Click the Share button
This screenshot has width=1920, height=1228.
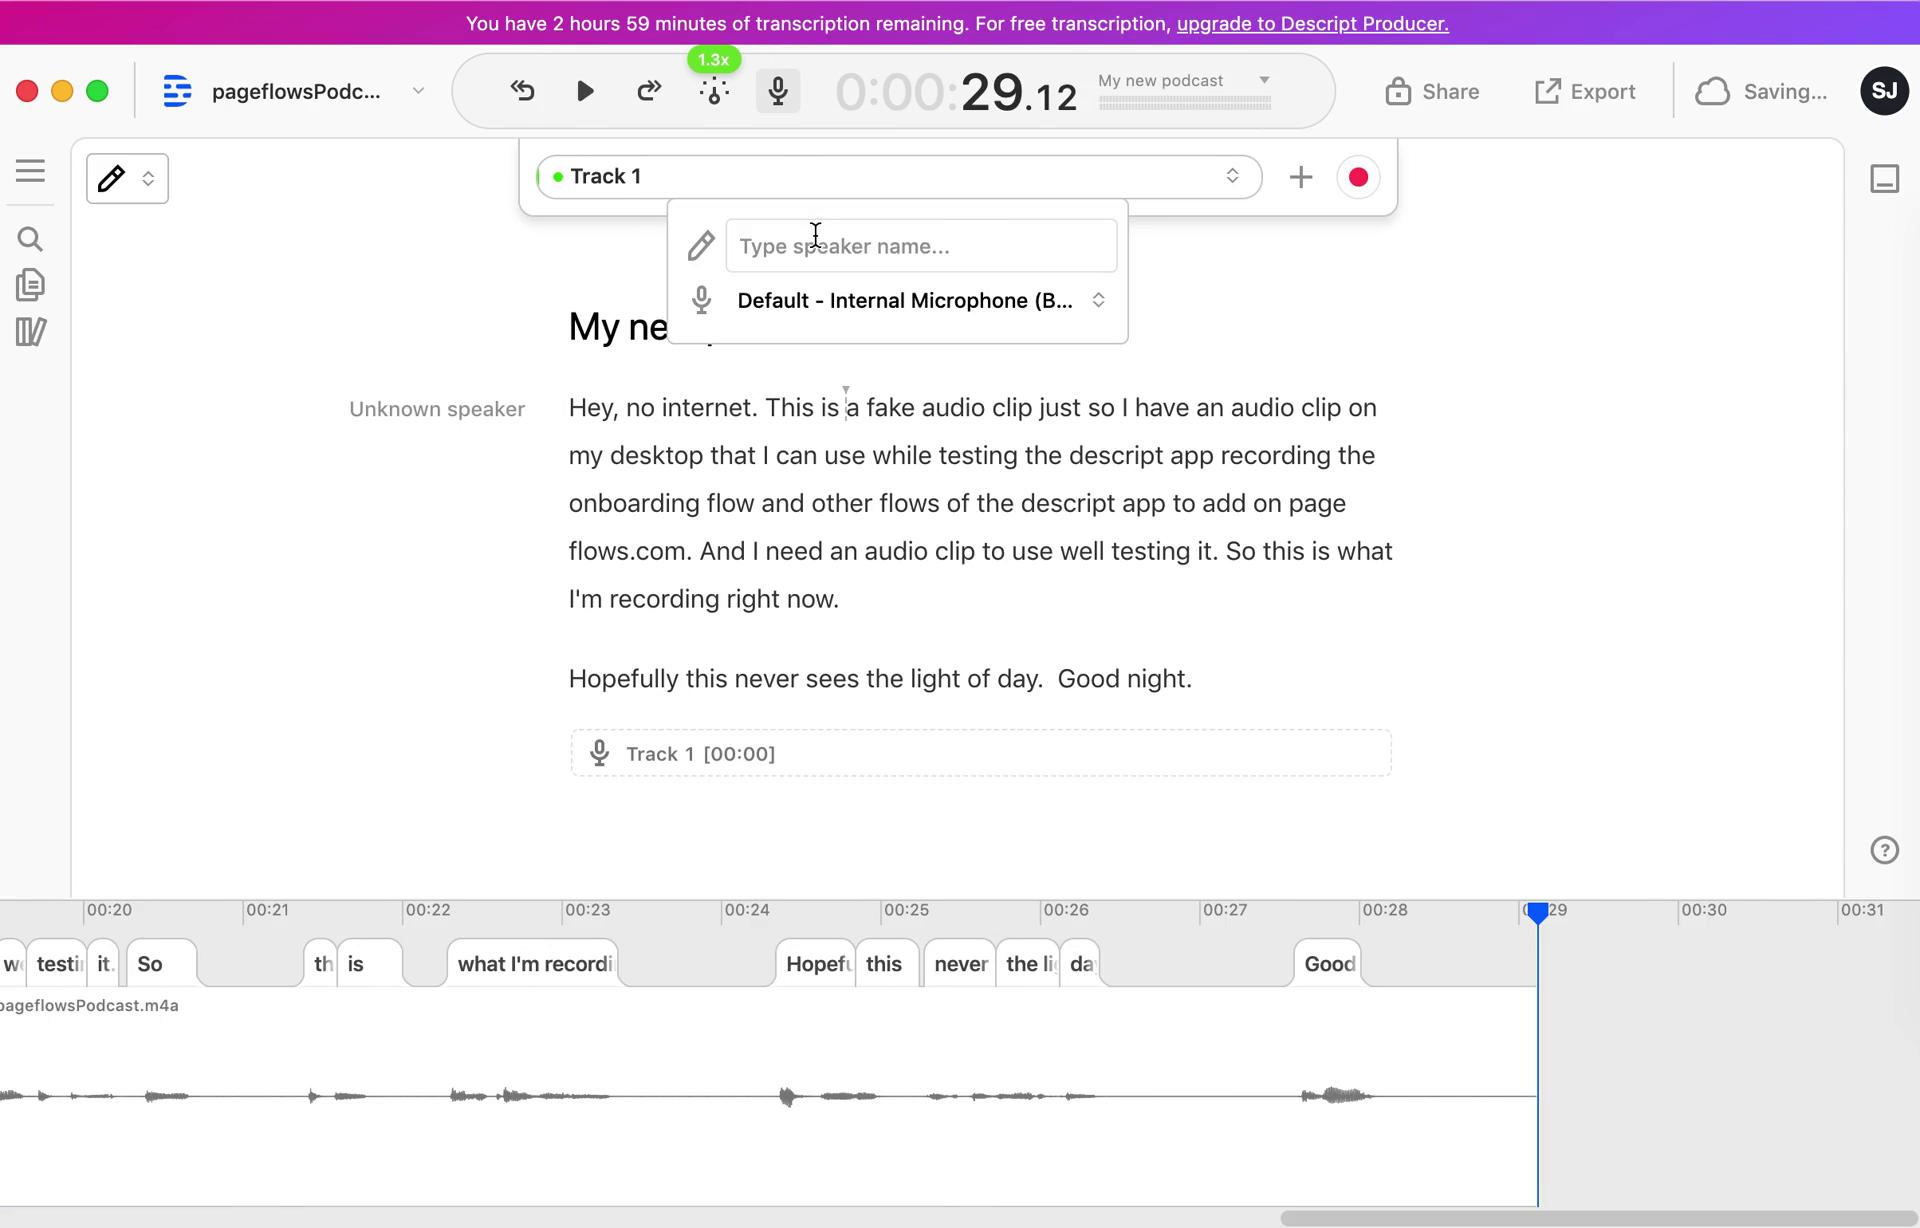[1432, 92]
